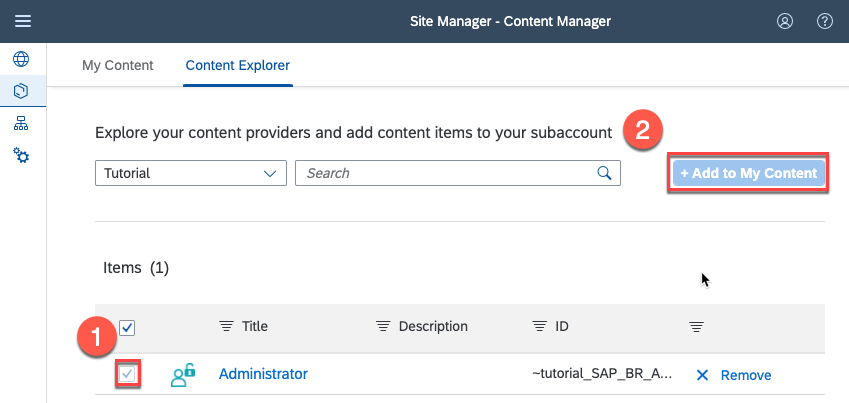Screen dimensions: 849x403
Task: Toggle the select-all header checkbox
Action: (127, 328)
